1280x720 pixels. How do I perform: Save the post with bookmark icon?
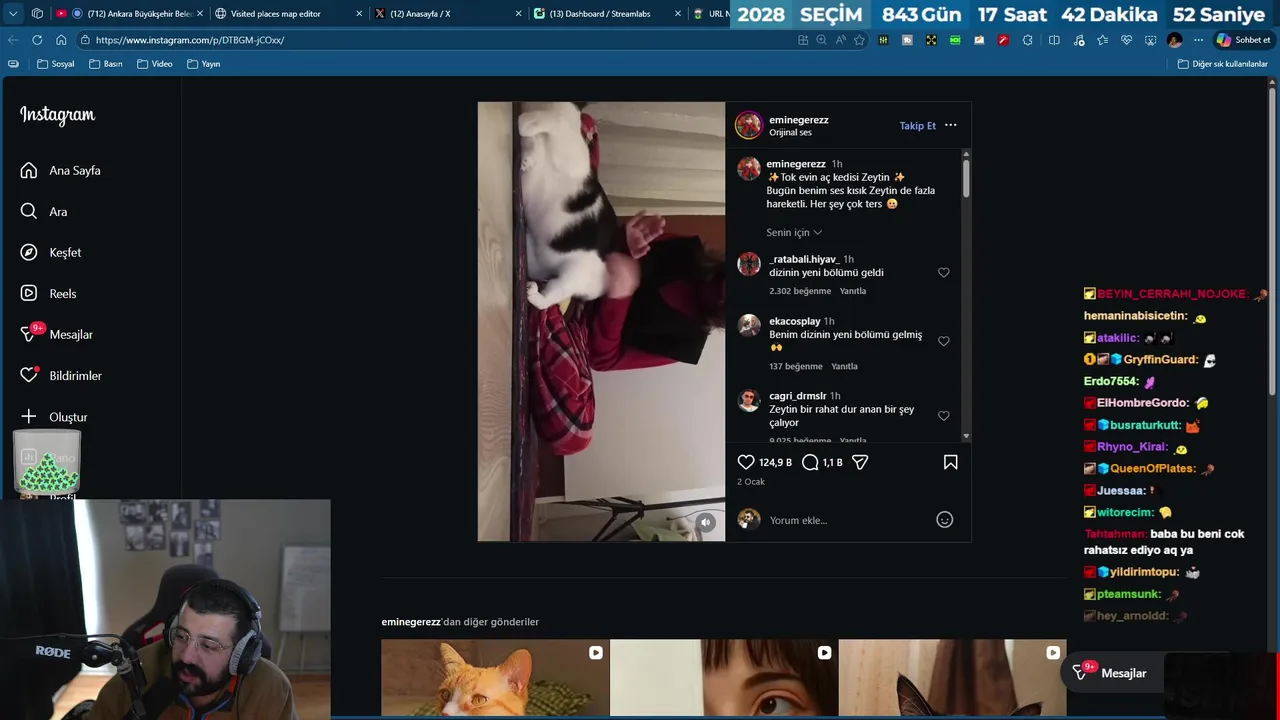(x=950, y=462)
